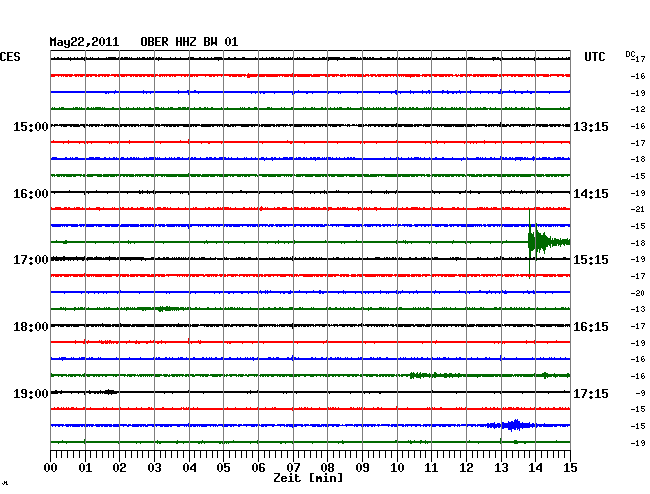Viewport: 650px width, 494px height.
Task: Click minute tick label 13
Action: [x=501, y=468]
